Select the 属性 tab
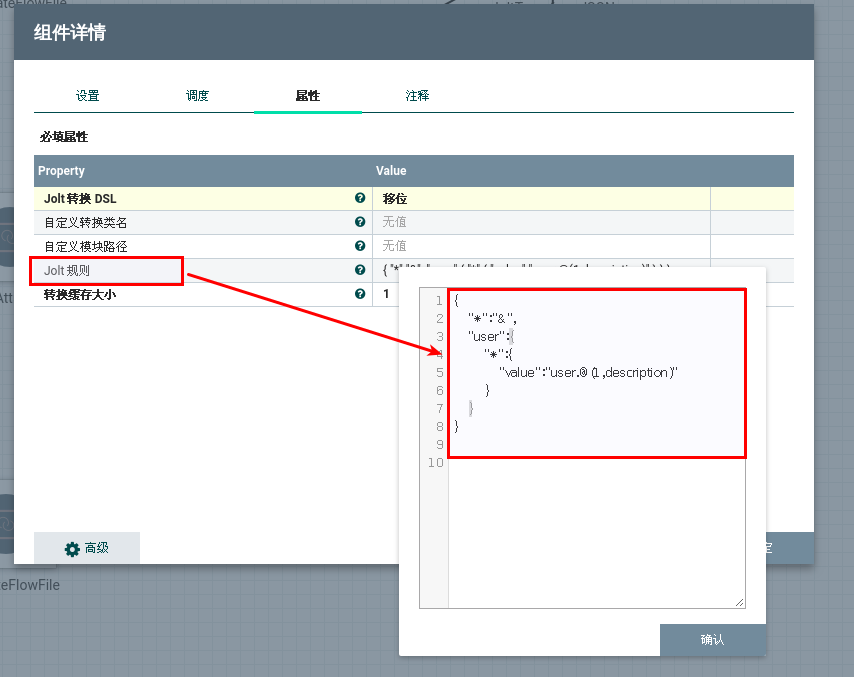The height and width of the screenshot is (677, 854). [x=308, y=96]
